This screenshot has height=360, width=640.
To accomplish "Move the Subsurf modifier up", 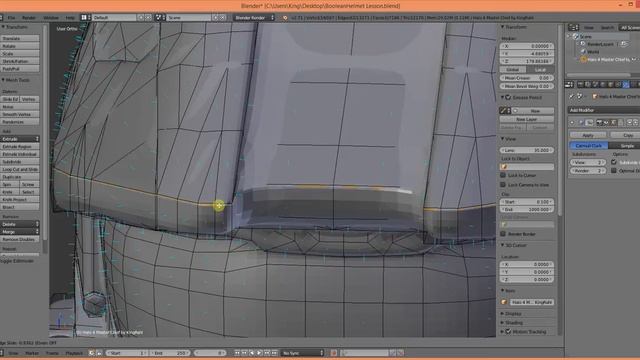I will (x=629, y=122).
